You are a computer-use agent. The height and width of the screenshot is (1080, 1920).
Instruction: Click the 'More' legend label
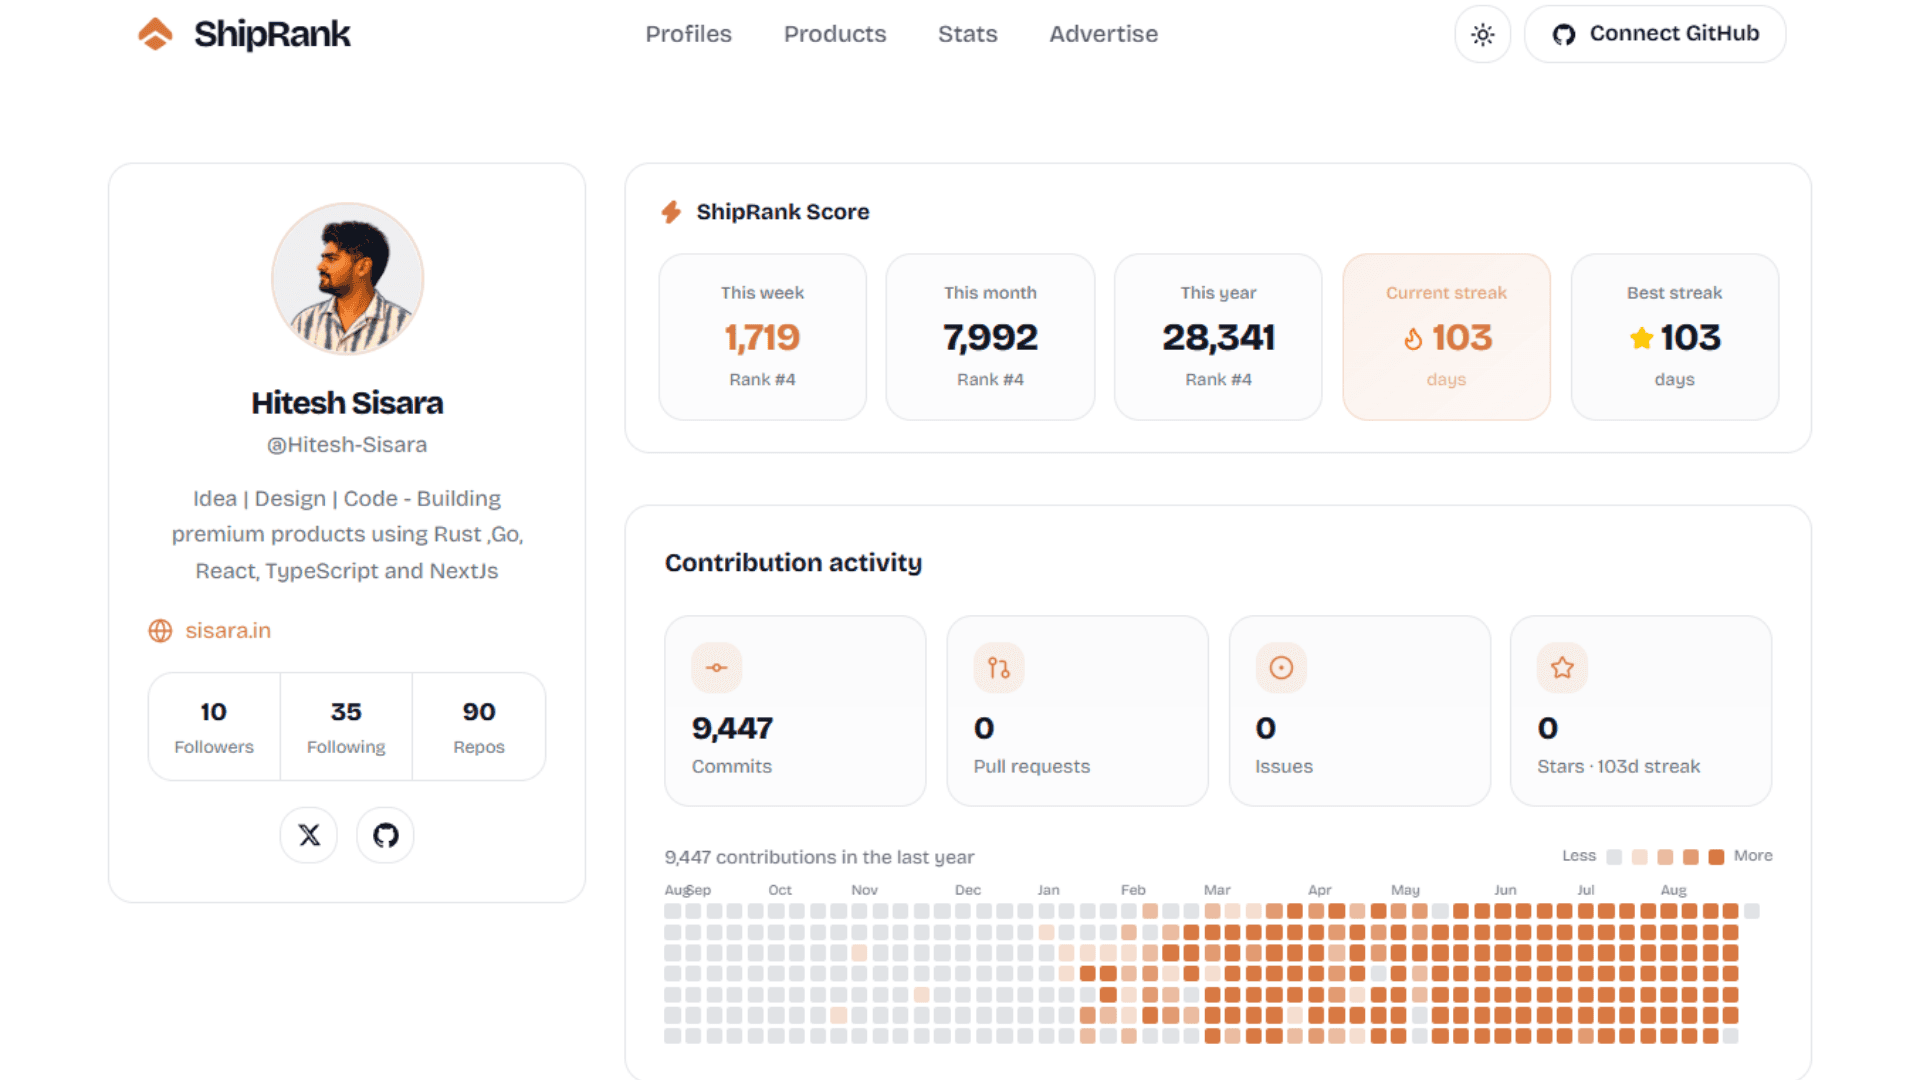1753,856
